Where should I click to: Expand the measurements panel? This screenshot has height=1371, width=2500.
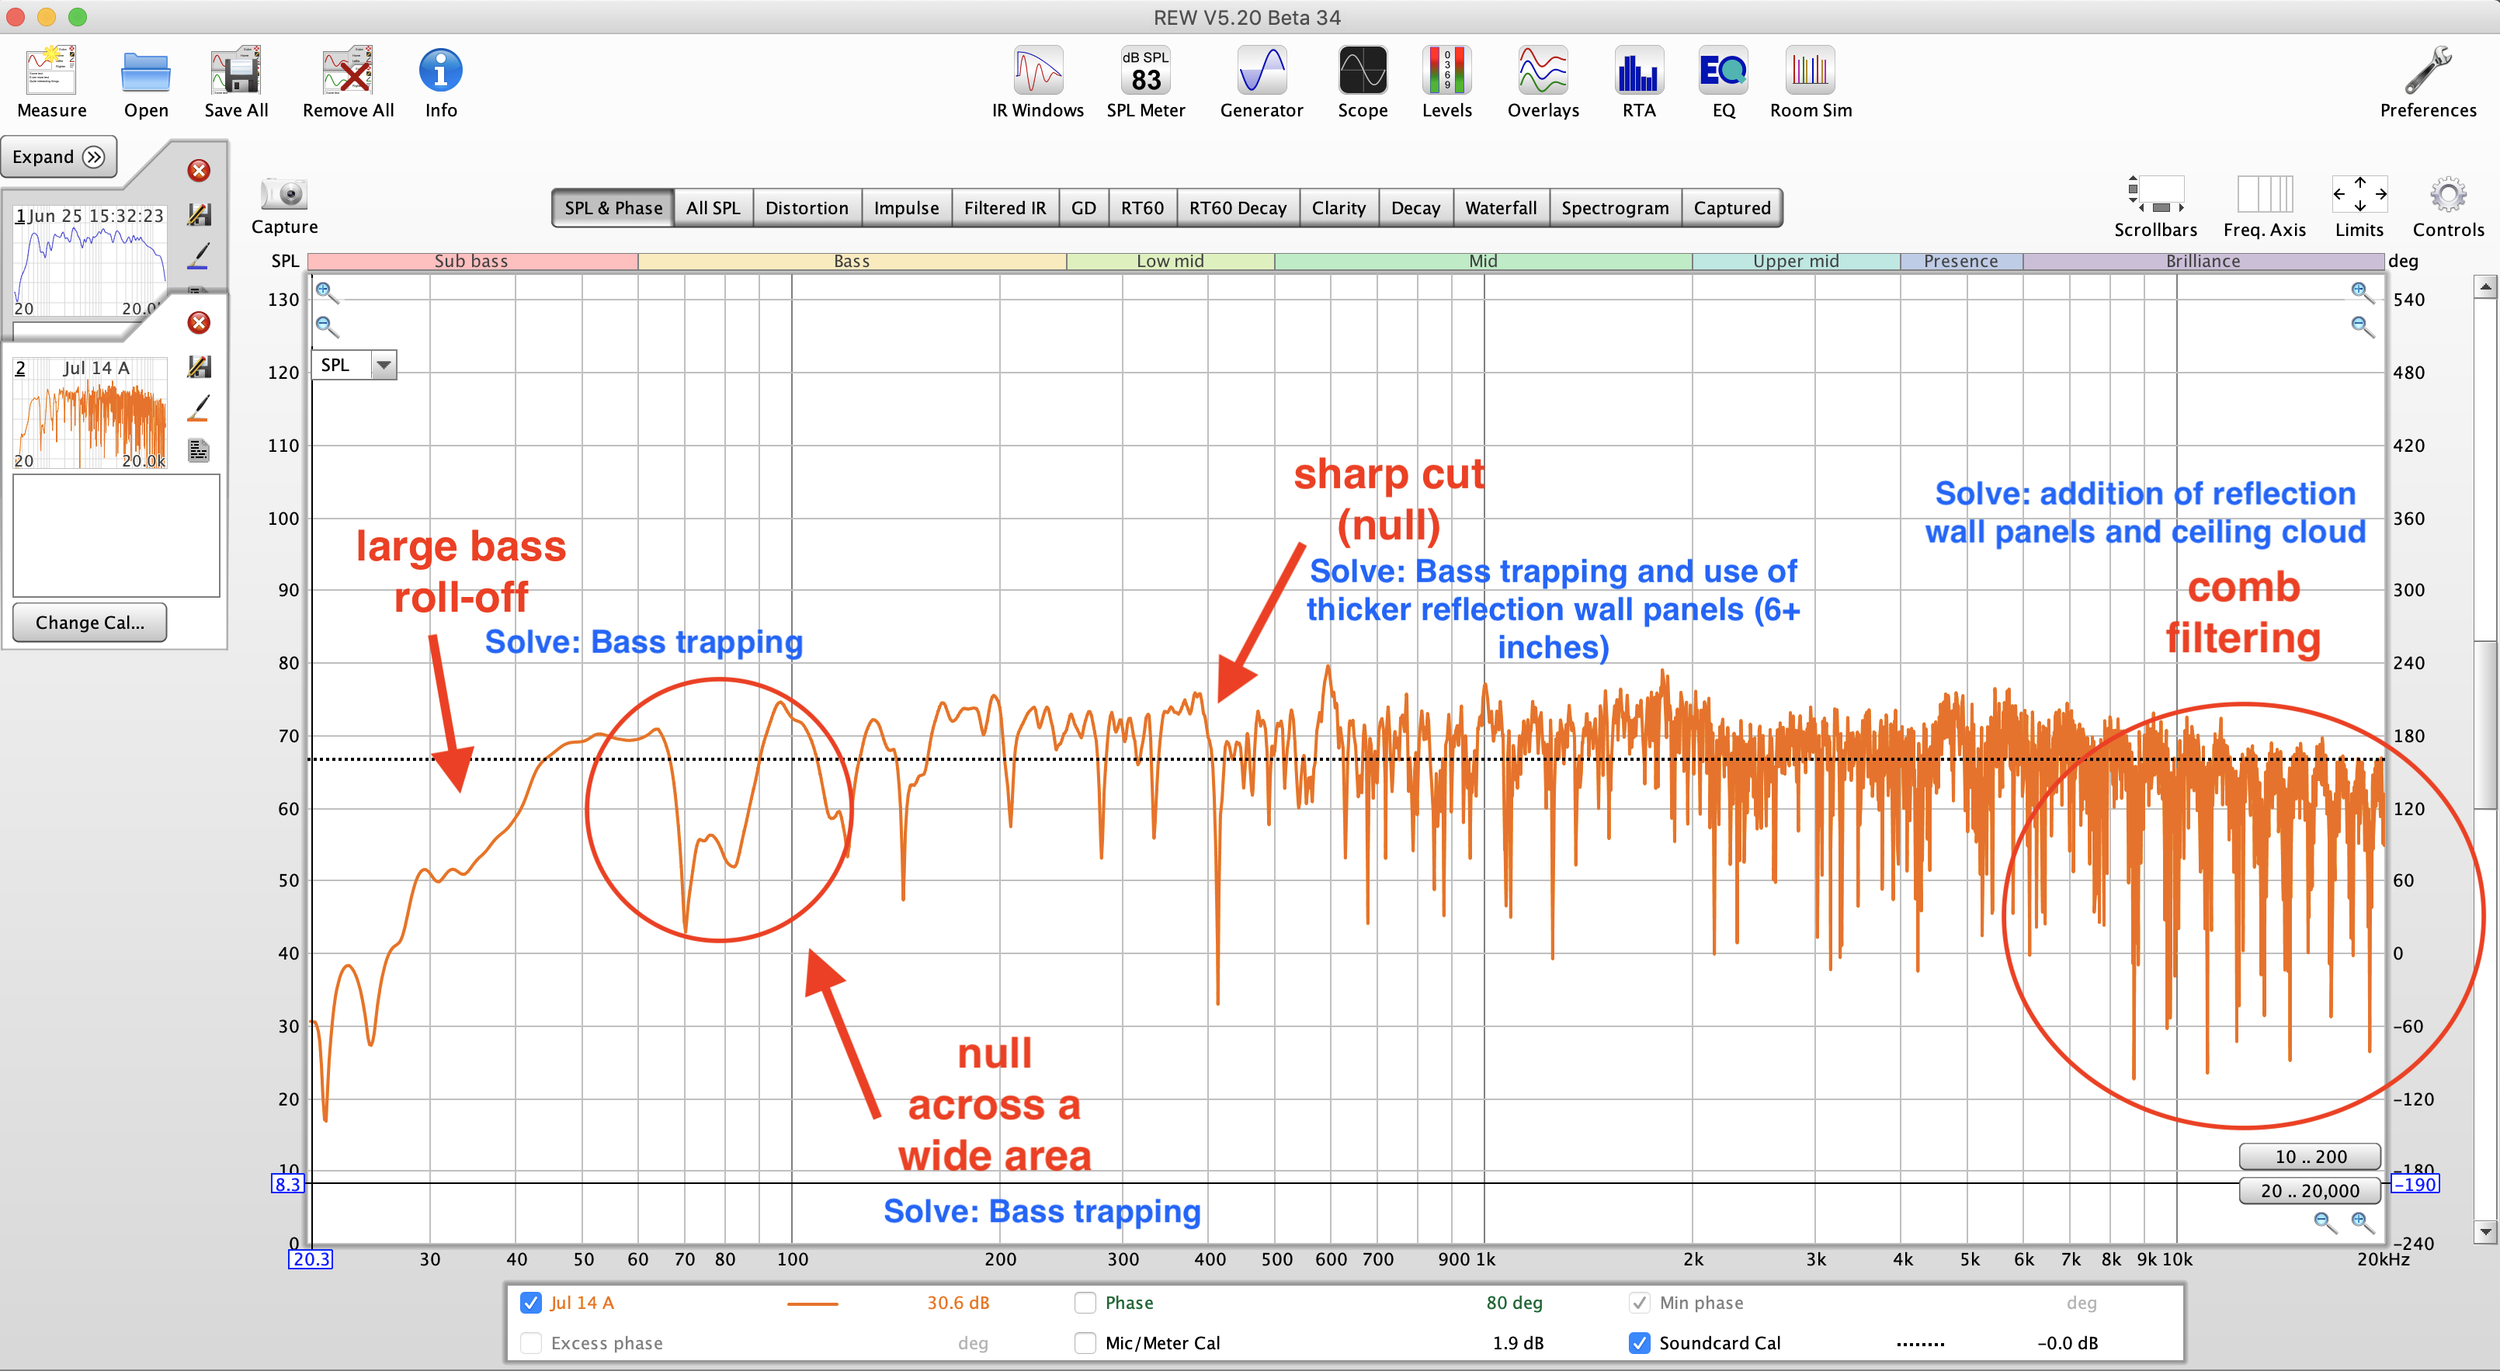click(59, 157)
